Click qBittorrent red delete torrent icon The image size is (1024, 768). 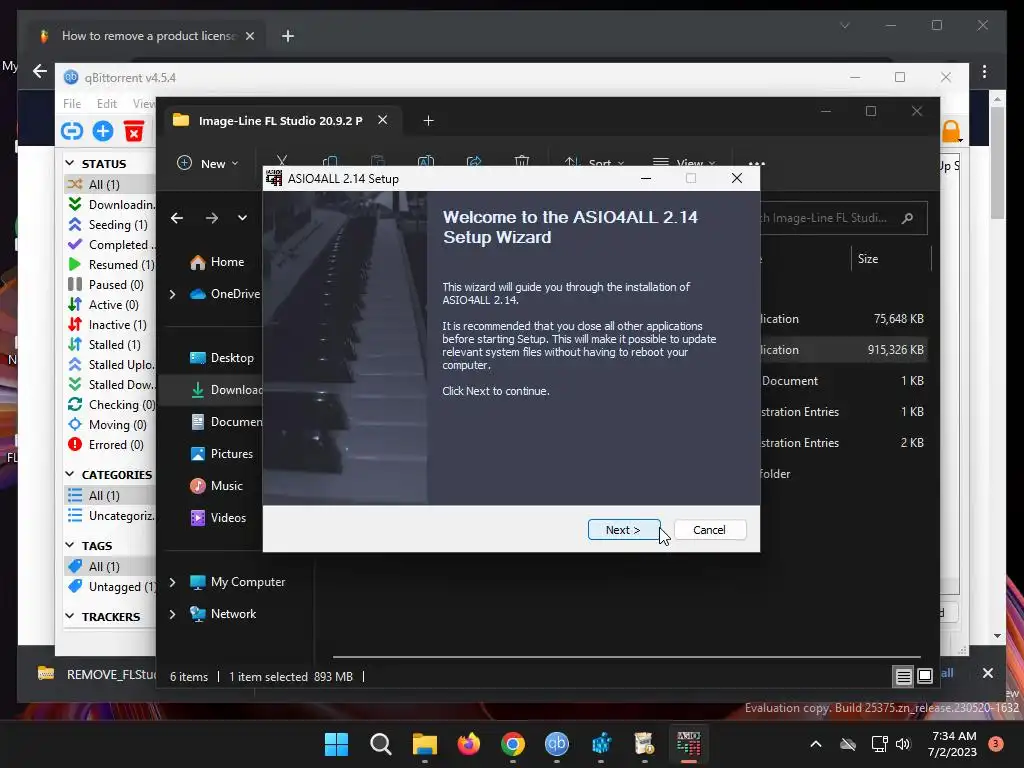point(134,131)
